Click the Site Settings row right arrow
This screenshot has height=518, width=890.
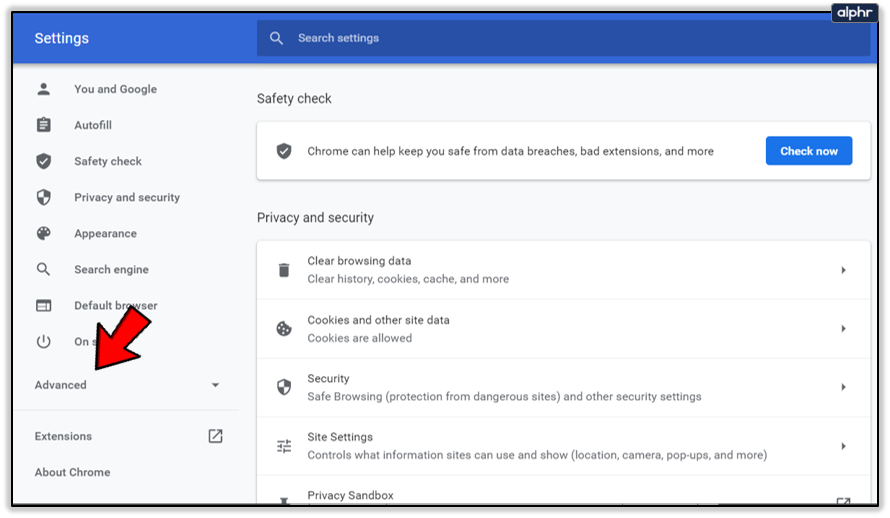coord(843,446)
